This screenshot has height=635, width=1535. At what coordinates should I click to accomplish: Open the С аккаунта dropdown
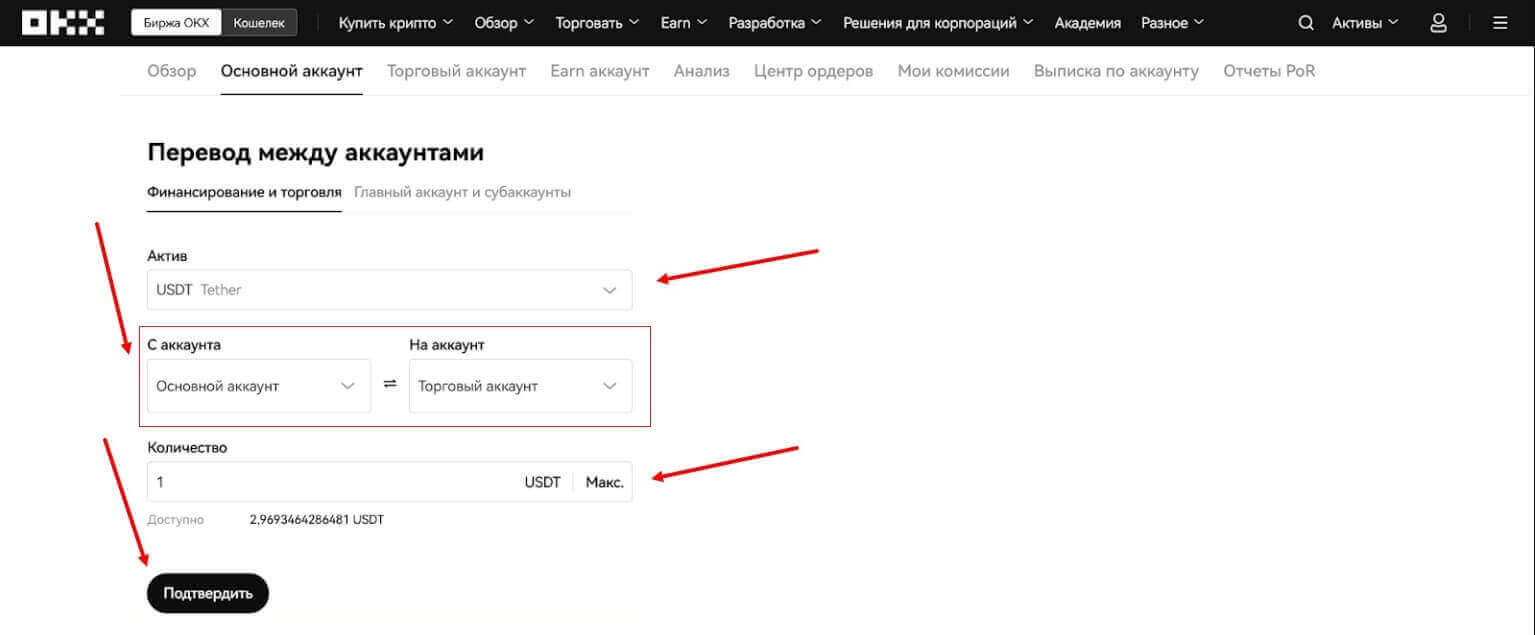pos(258,386)
